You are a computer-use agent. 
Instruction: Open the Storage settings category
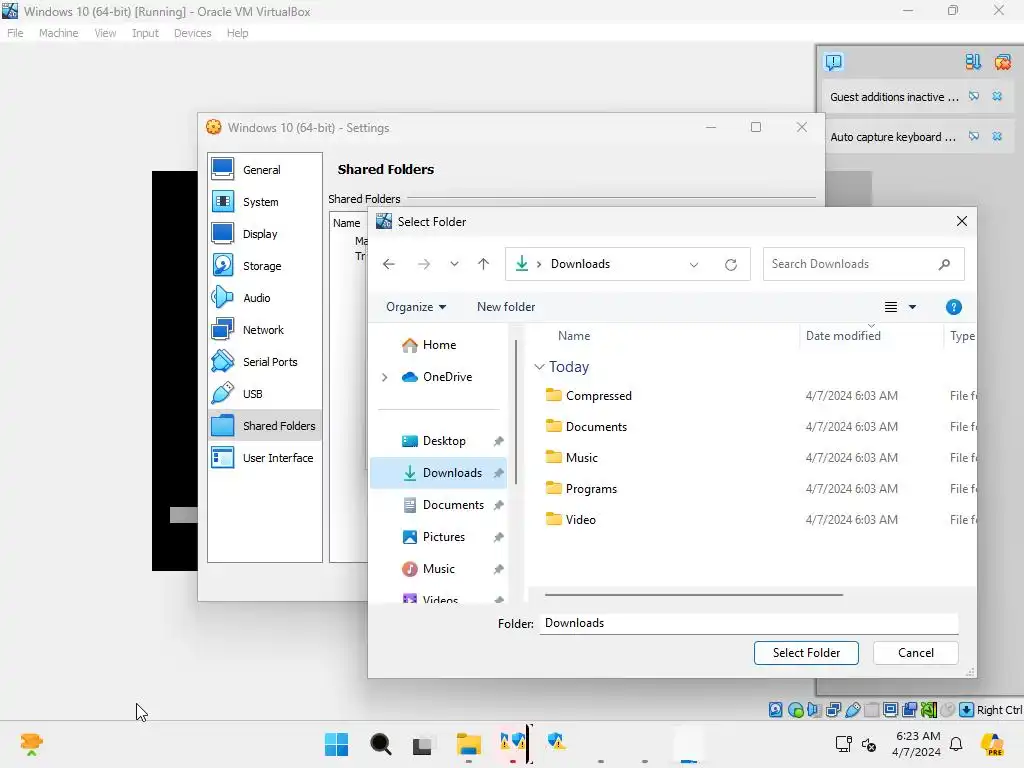coord(264,266)
